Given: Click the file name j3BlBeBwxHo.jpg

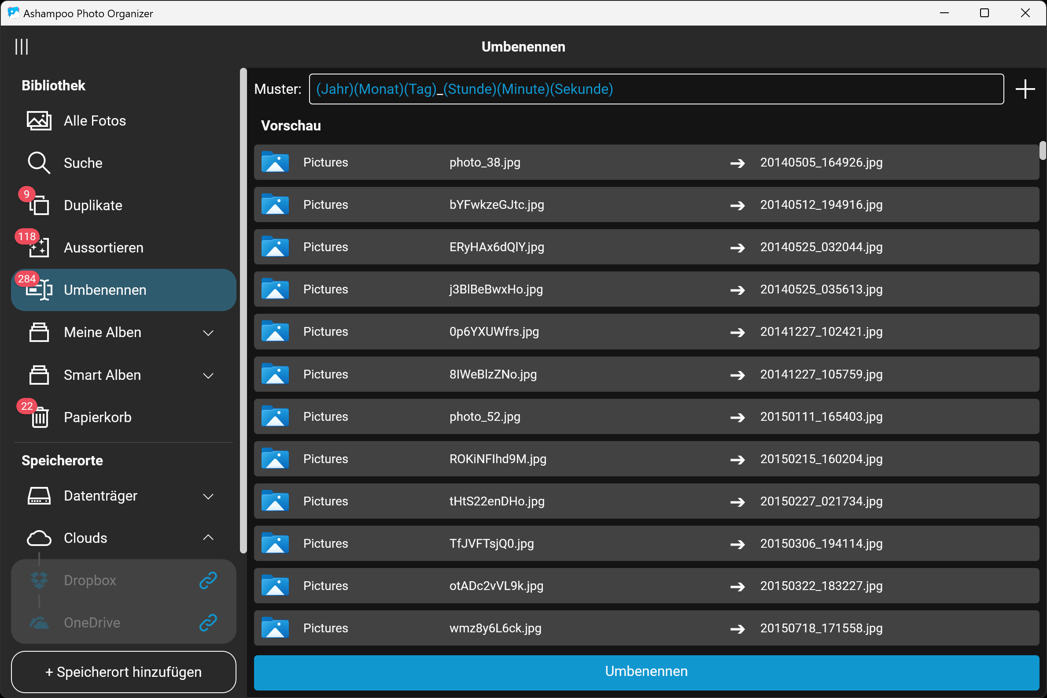Looking at the screenshot, I should pyautogui.click(x=496, y=289).
